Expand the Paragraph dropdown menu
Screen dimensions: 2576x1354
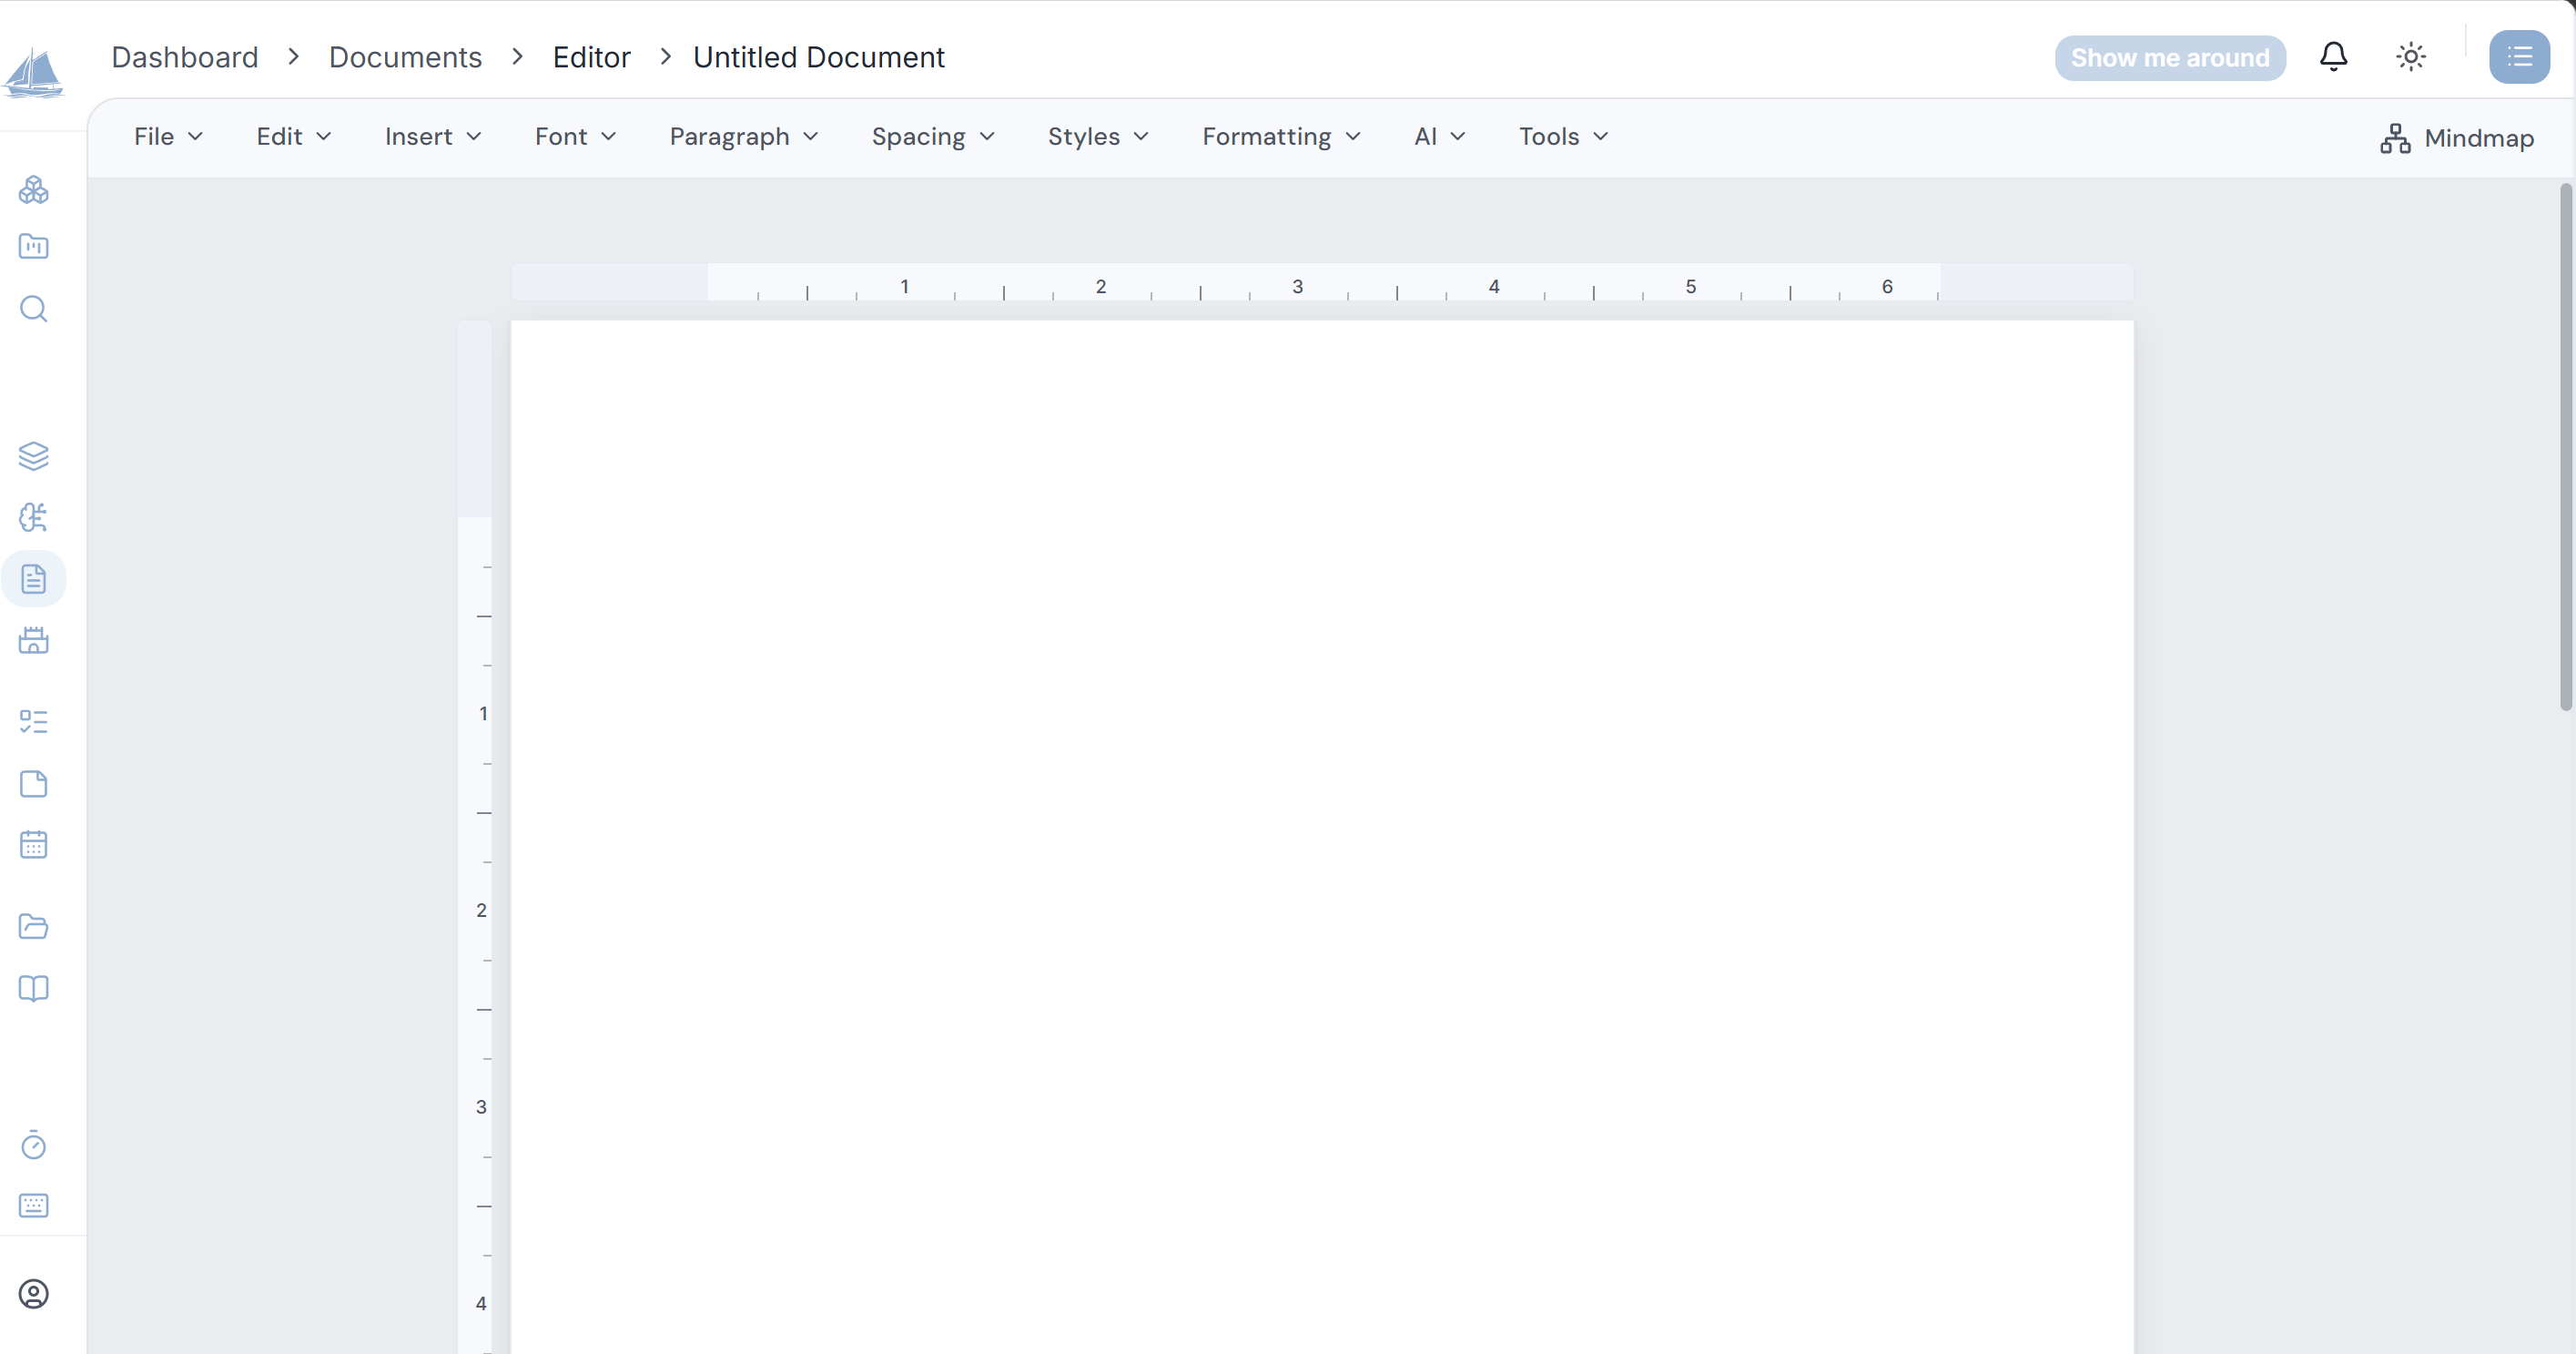744,137
